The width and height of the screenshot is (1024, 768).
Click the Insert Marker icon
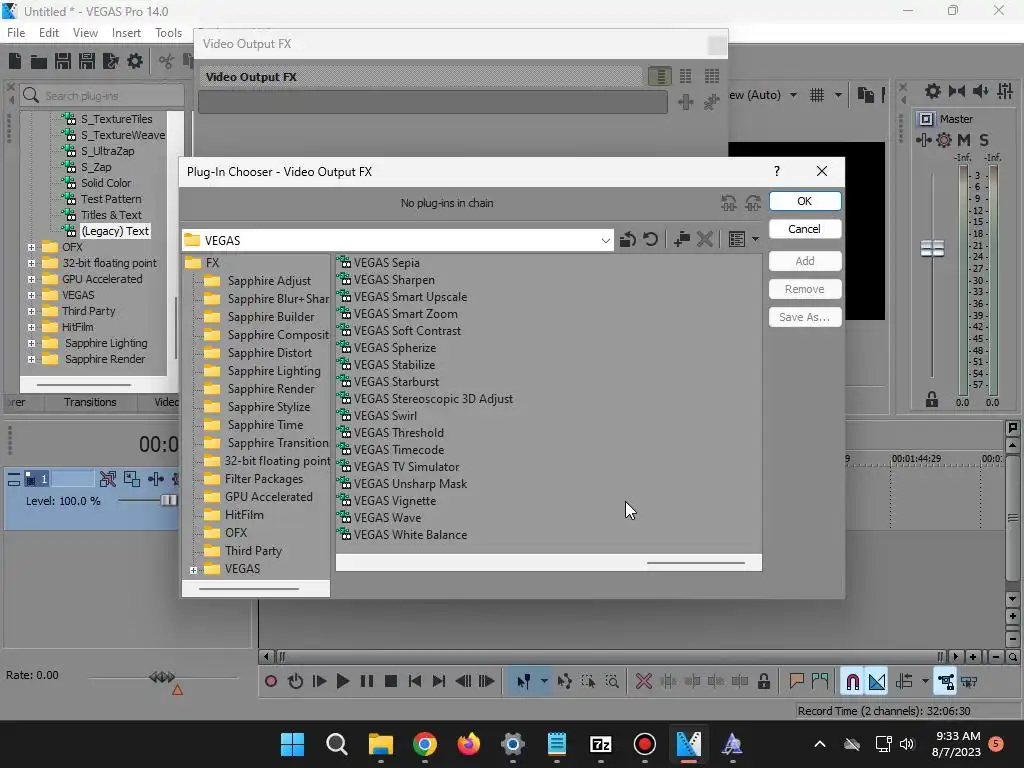[x=797, y=682]
